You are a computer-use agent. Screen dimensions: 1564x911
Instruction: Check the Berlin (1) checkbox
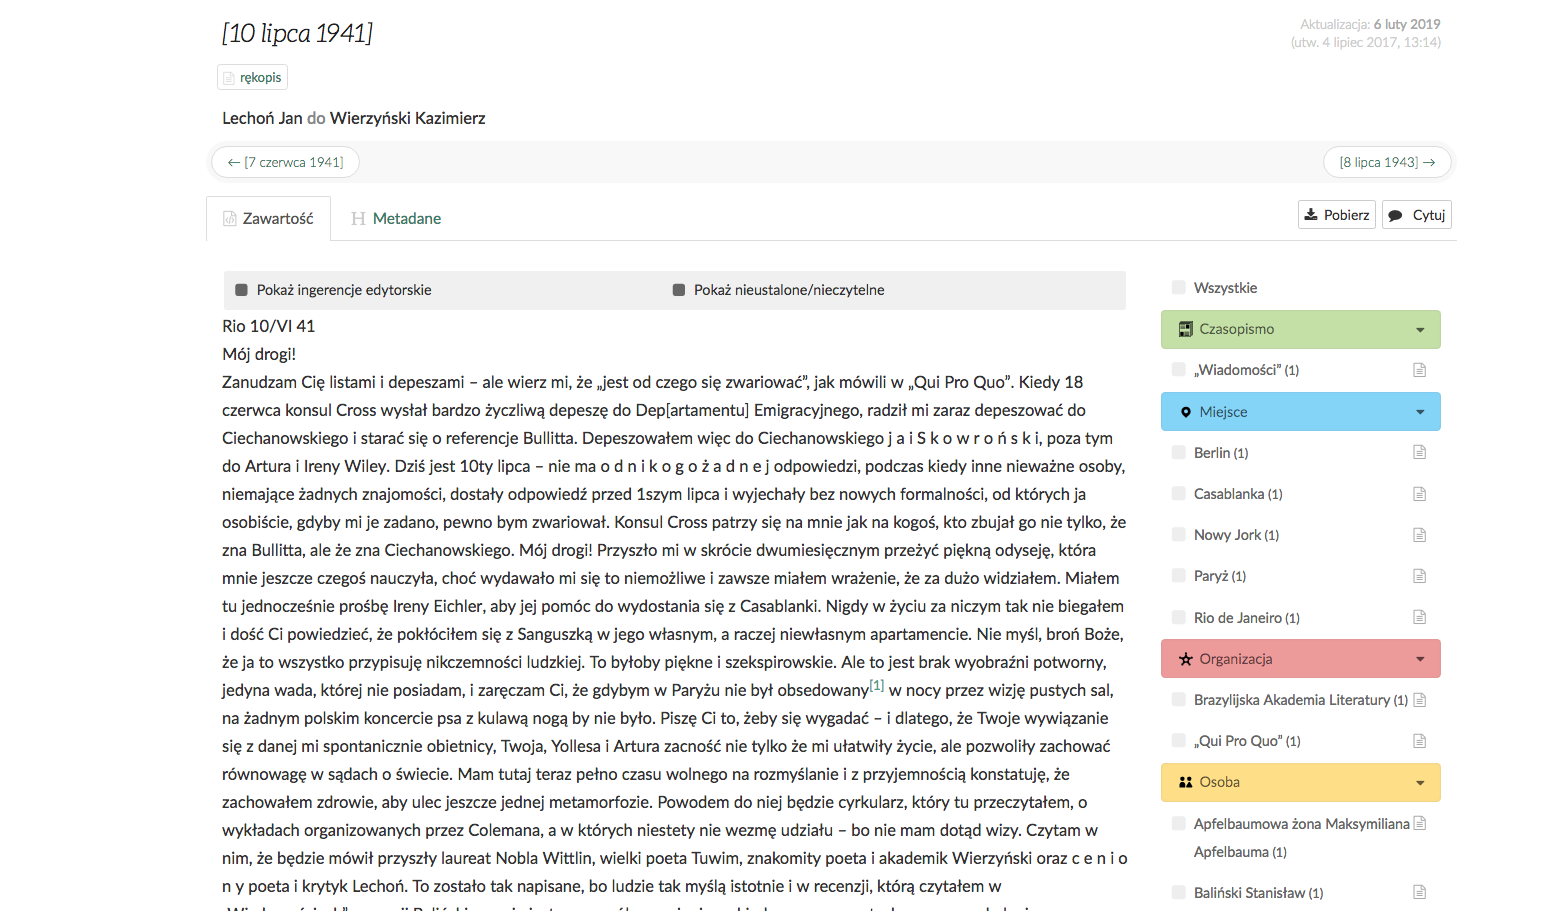coord(1179,452)
